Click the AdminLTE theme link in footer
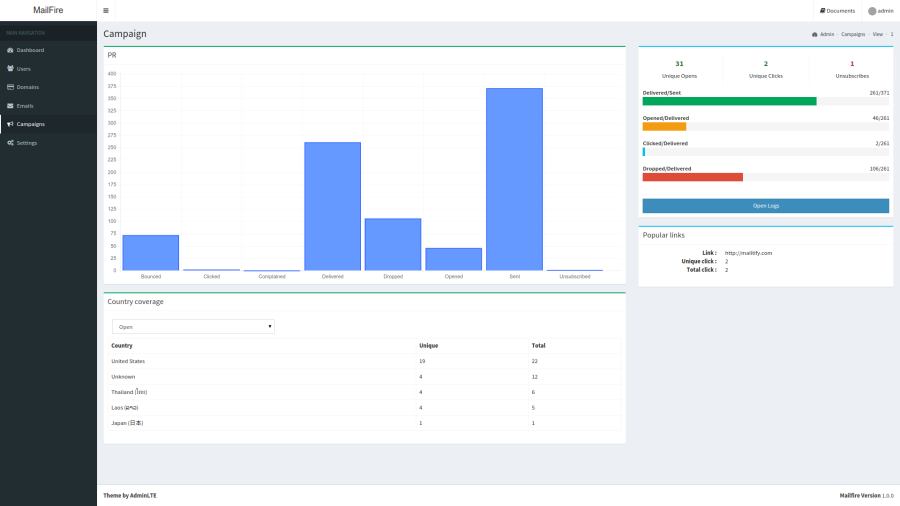The height and width of the screenshot is (506, 900). (143, 496)
